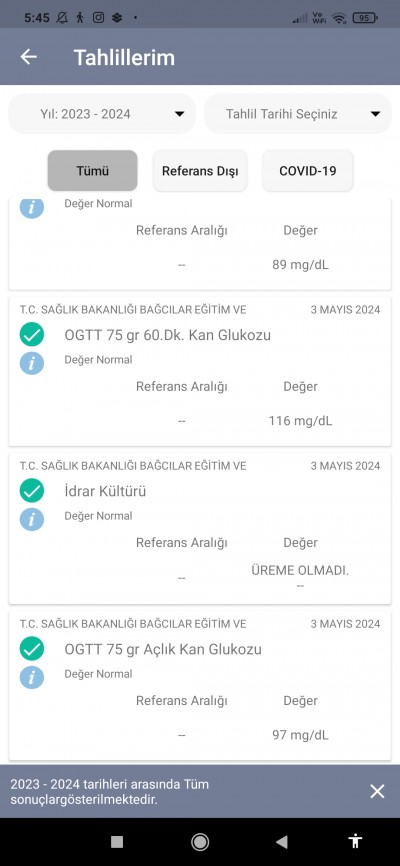The height and width of the screenshot is (866, 400).
Task: Tap Android recent apps square button
Action: [117, 841]
